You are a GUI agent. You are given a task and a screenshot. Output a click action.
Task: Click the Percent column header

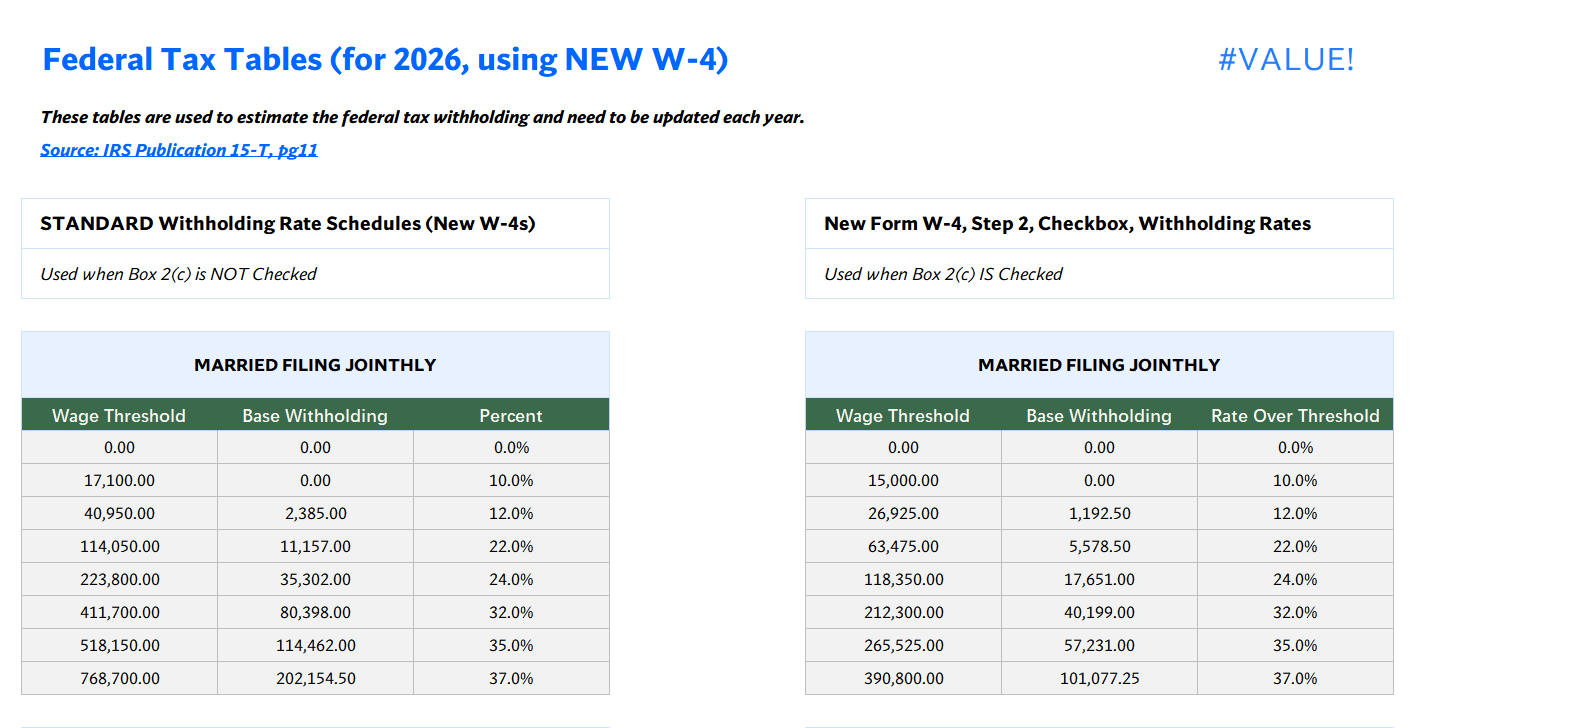(511, 416)
